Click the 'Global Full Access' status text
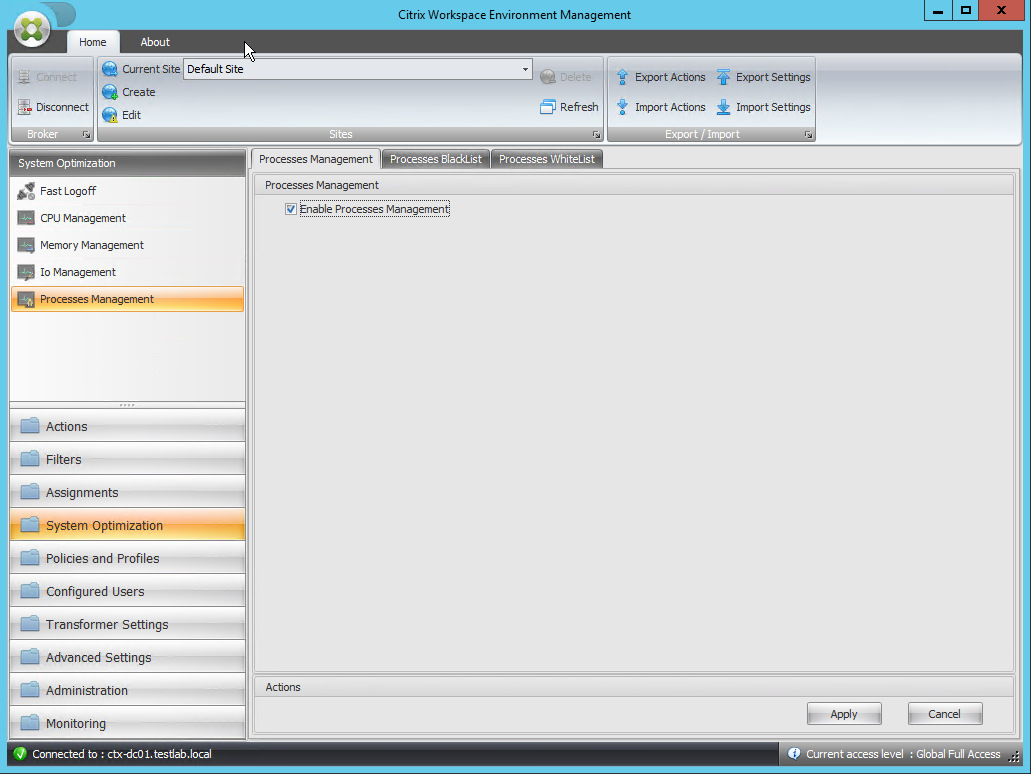Screen dimensions: 1031x774 958,754
